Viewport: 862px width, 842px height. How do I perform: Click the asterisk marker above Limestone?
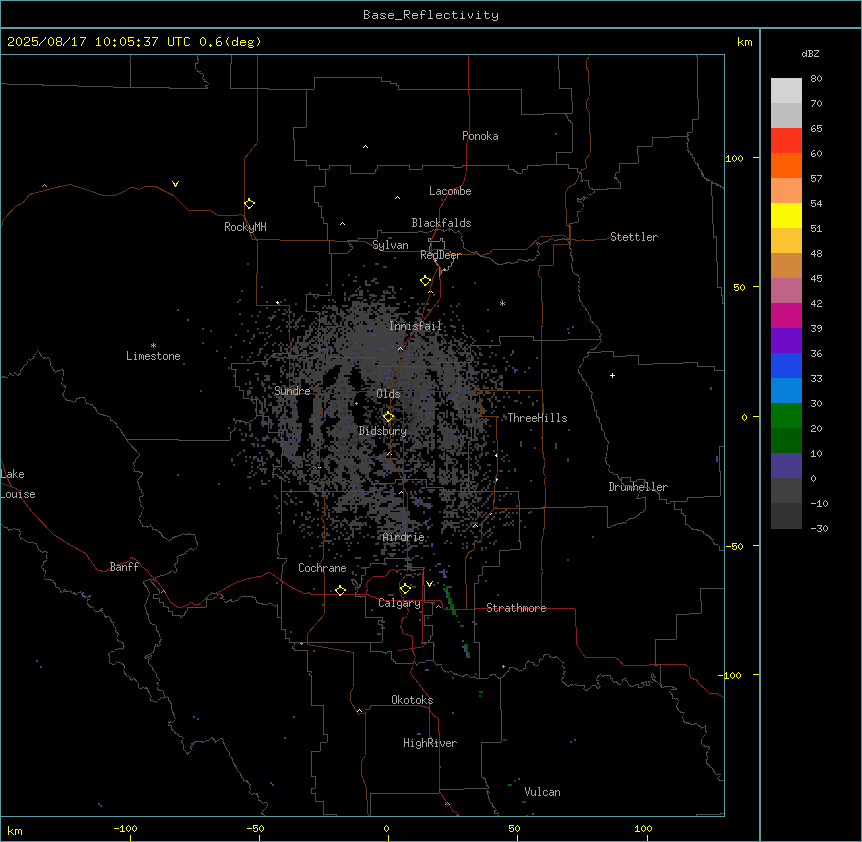point(153,346)
